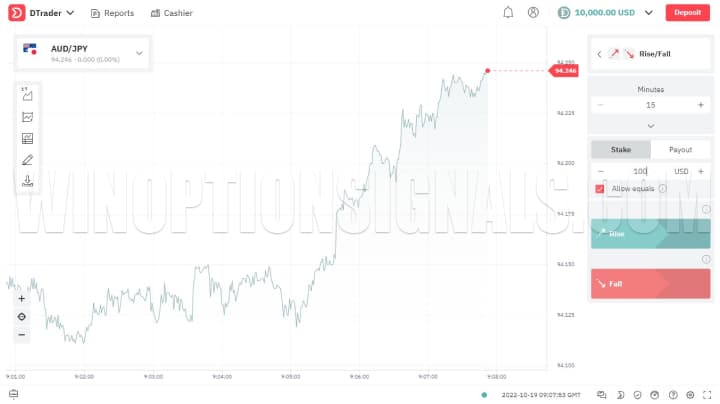720x404 pixels.
Task: Open the indicators tool icon
Action: point(28,117)
